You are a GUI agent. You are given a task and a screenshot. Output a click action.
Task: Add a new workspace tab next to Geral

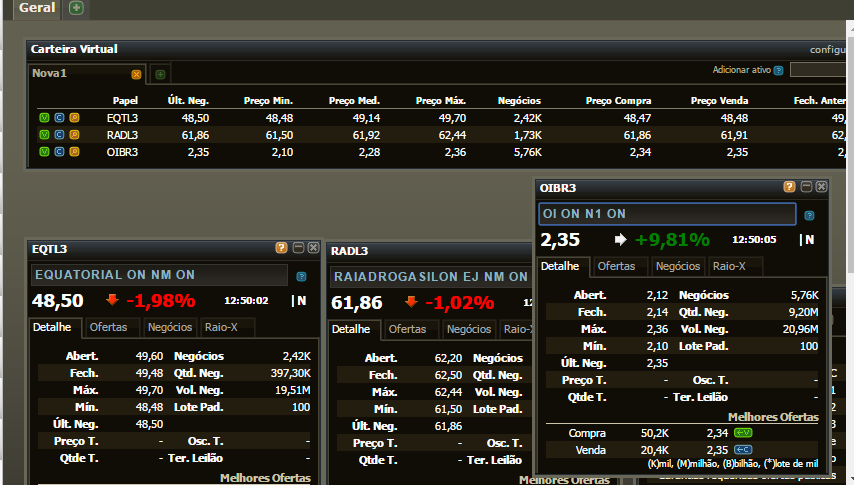[x=76, y=8]
